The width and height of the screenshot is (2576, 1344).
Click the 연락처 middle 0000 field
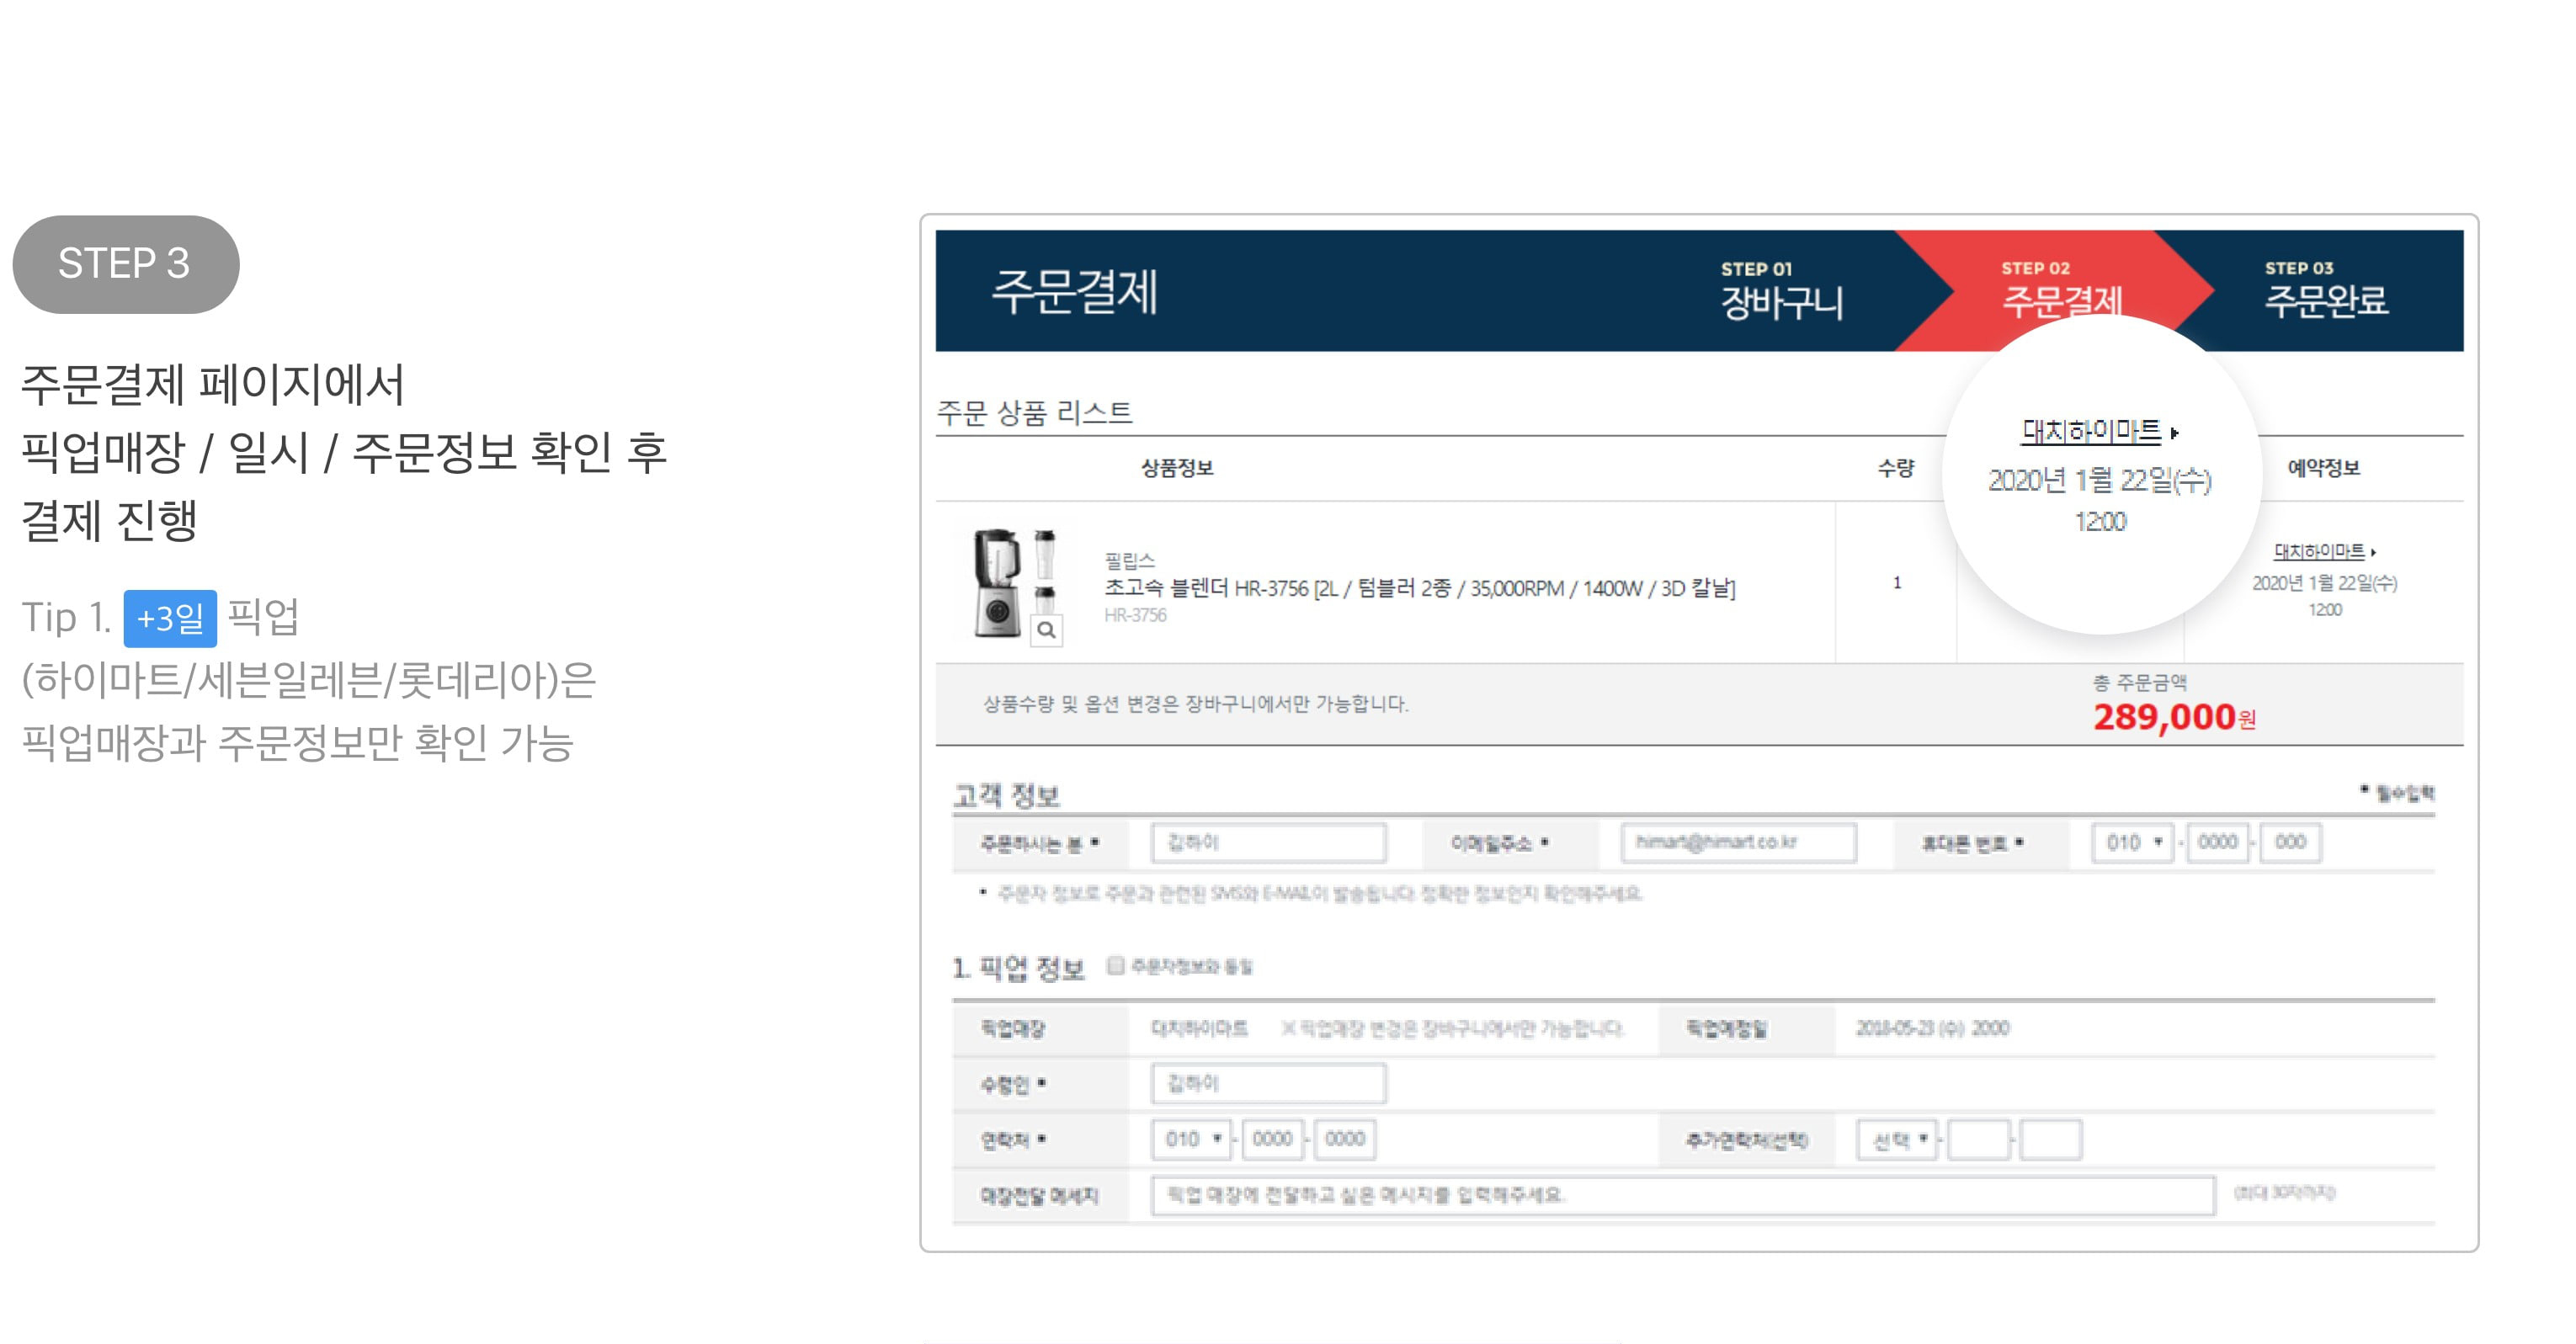pos(1273,1139)
